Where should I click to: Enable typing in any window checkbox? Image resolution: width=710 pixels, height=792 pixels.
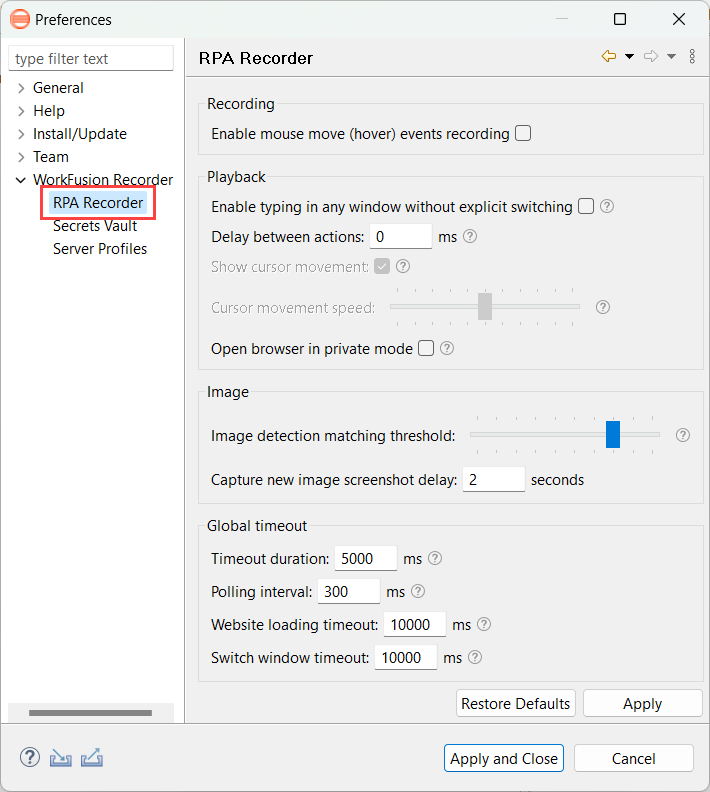[586, 206]
